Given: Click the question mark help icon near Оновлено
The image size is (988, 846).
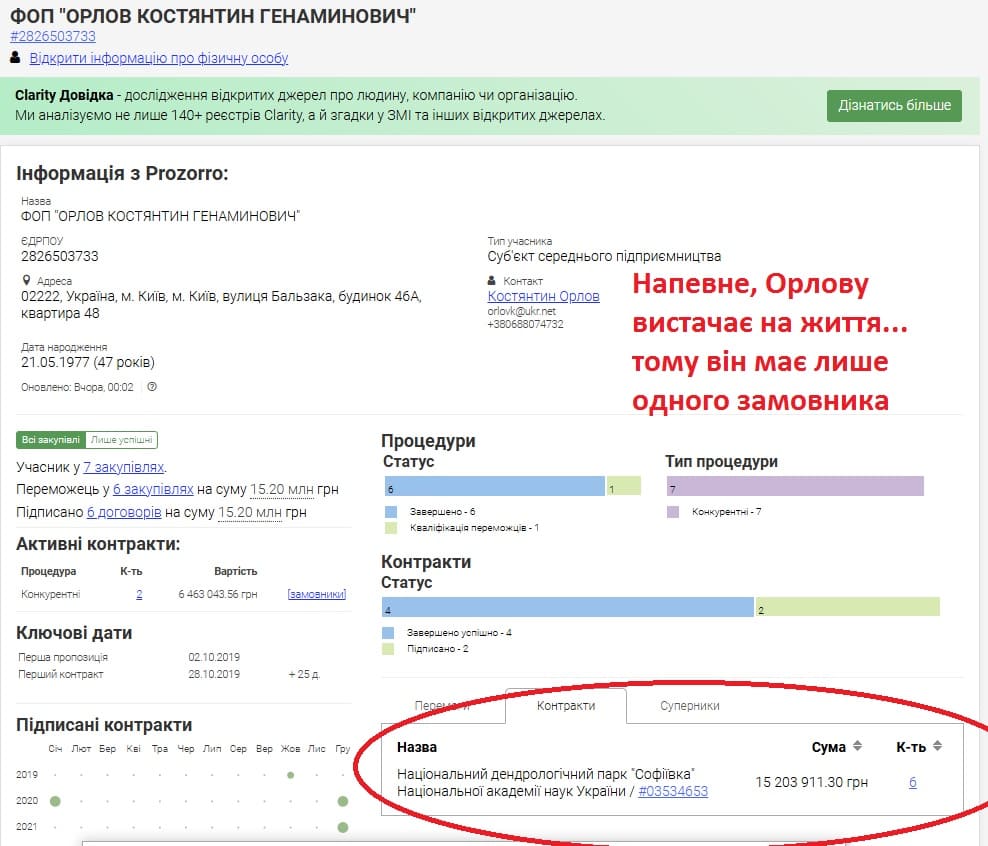Looking at the screenshot, I should (152, 387).
